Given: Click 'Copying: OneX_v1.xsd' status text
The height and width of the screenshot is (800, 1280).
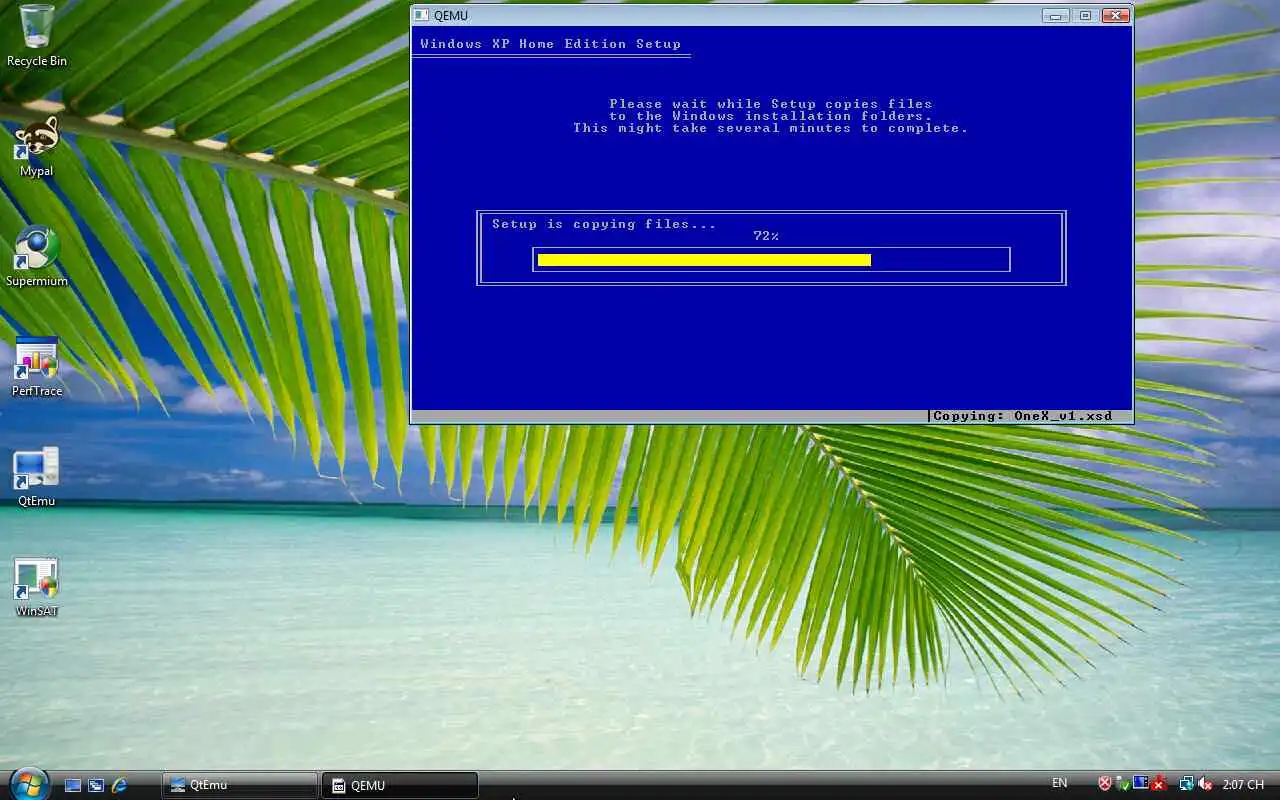Looking at the screenshot, I should [1022, 416].
